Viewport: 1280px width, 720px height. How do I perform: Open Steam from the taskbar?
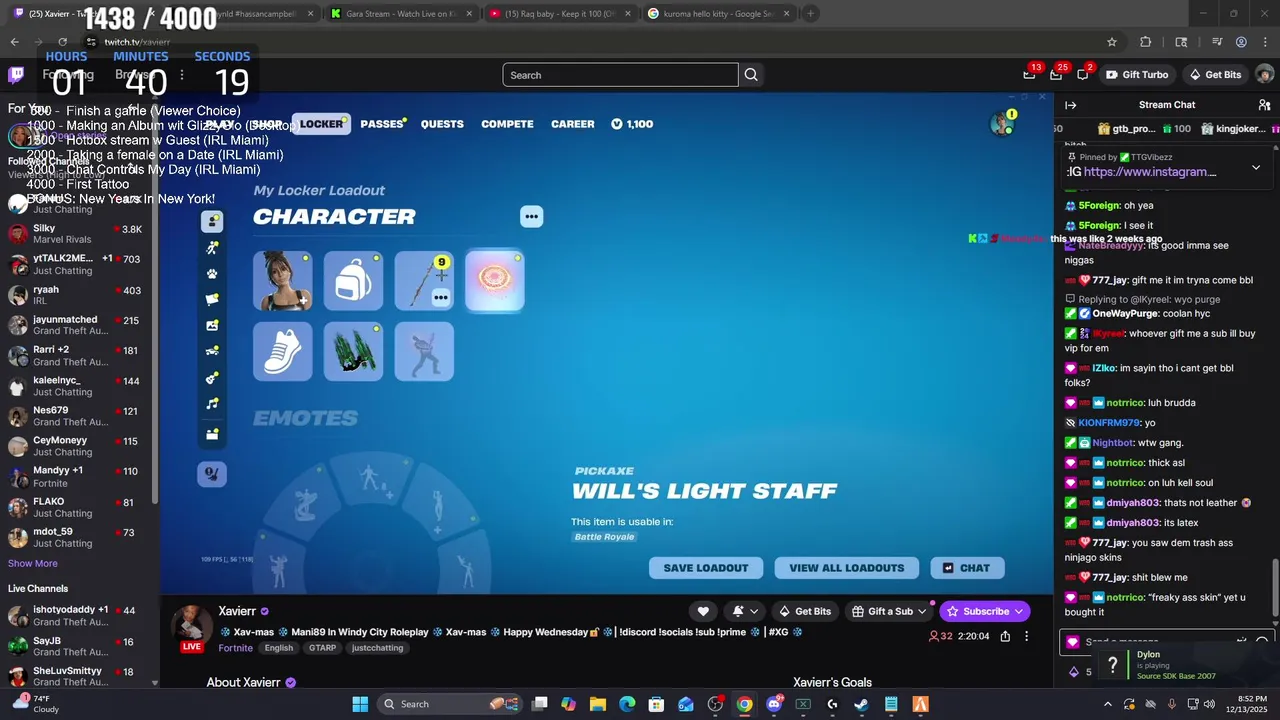[861, 704]
